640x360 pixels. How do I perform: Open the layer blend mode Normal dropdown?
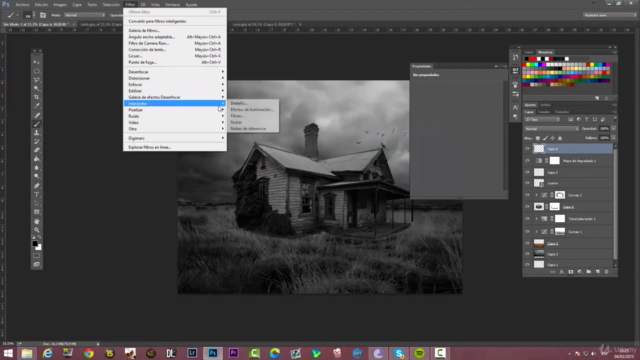coord(551,129)
